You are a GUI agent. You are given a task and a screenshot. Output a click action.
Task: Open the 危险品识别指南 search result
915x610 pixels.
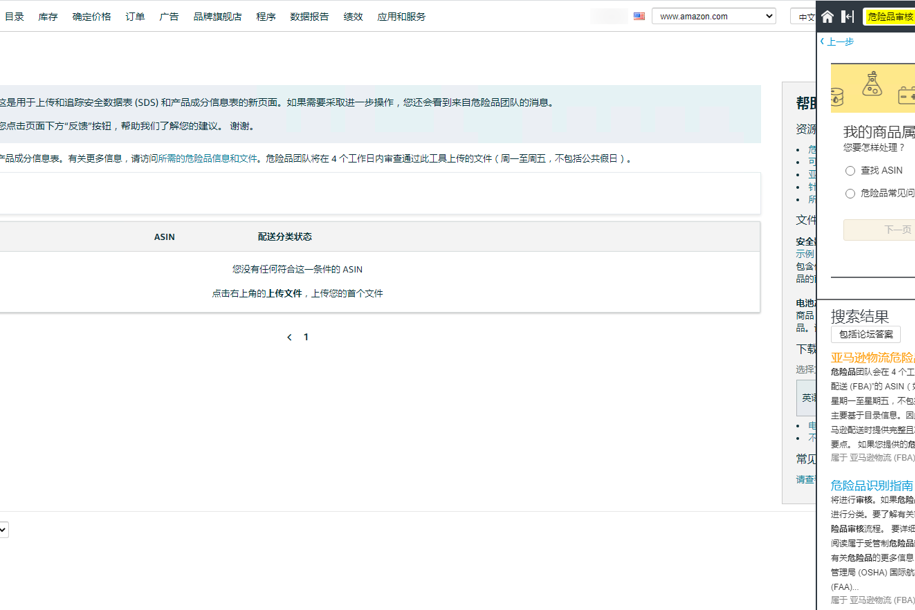click(x=872, y=485)
